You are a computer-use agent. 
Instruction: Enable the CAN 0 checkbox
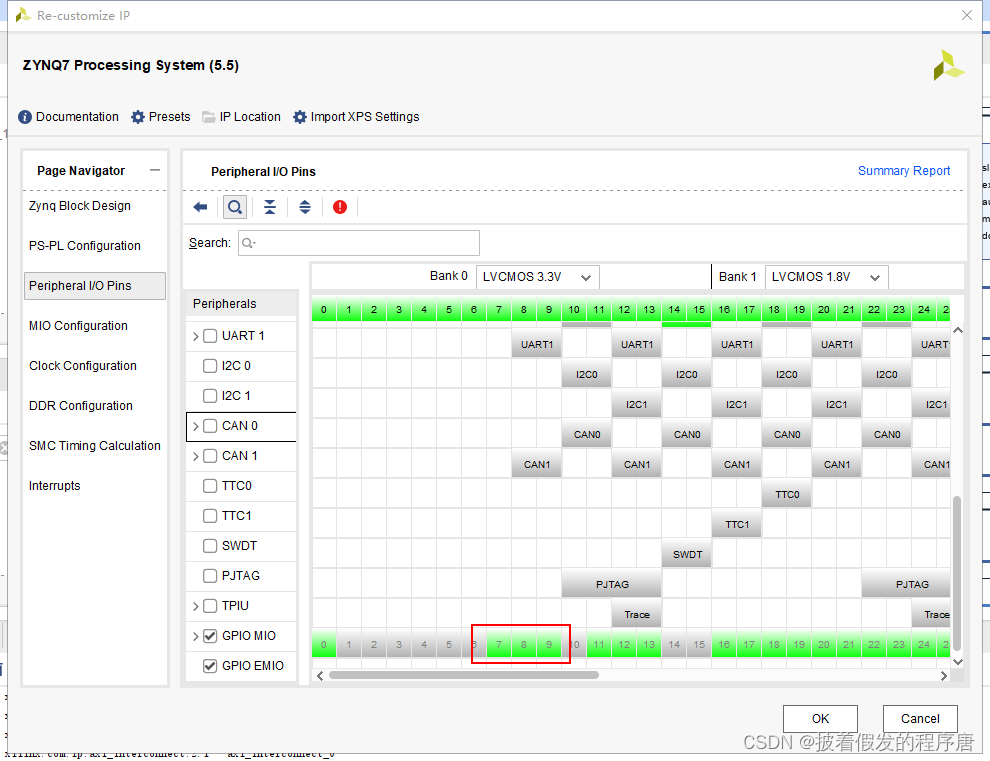click(x=210, y=426)
